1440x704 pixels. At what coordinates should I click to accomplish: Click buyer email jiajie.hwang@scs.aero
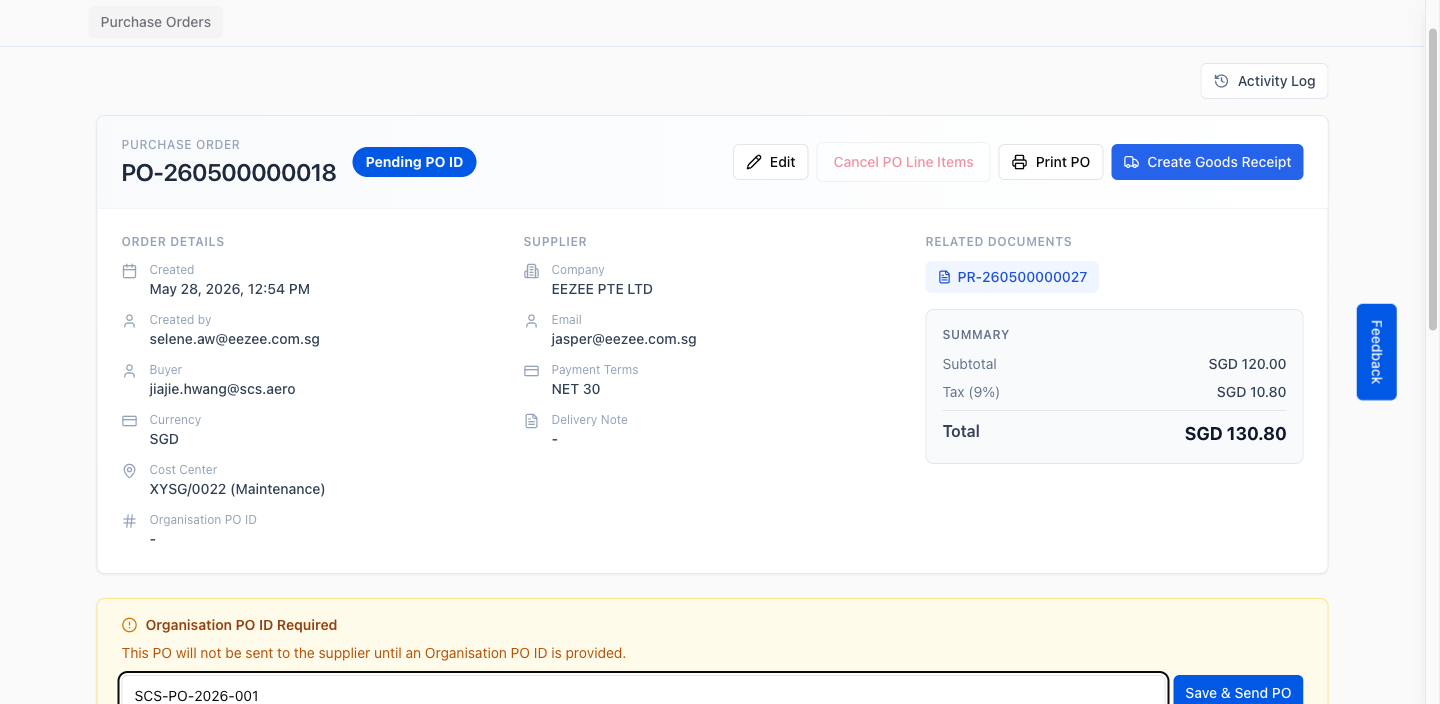coord(223,389)
